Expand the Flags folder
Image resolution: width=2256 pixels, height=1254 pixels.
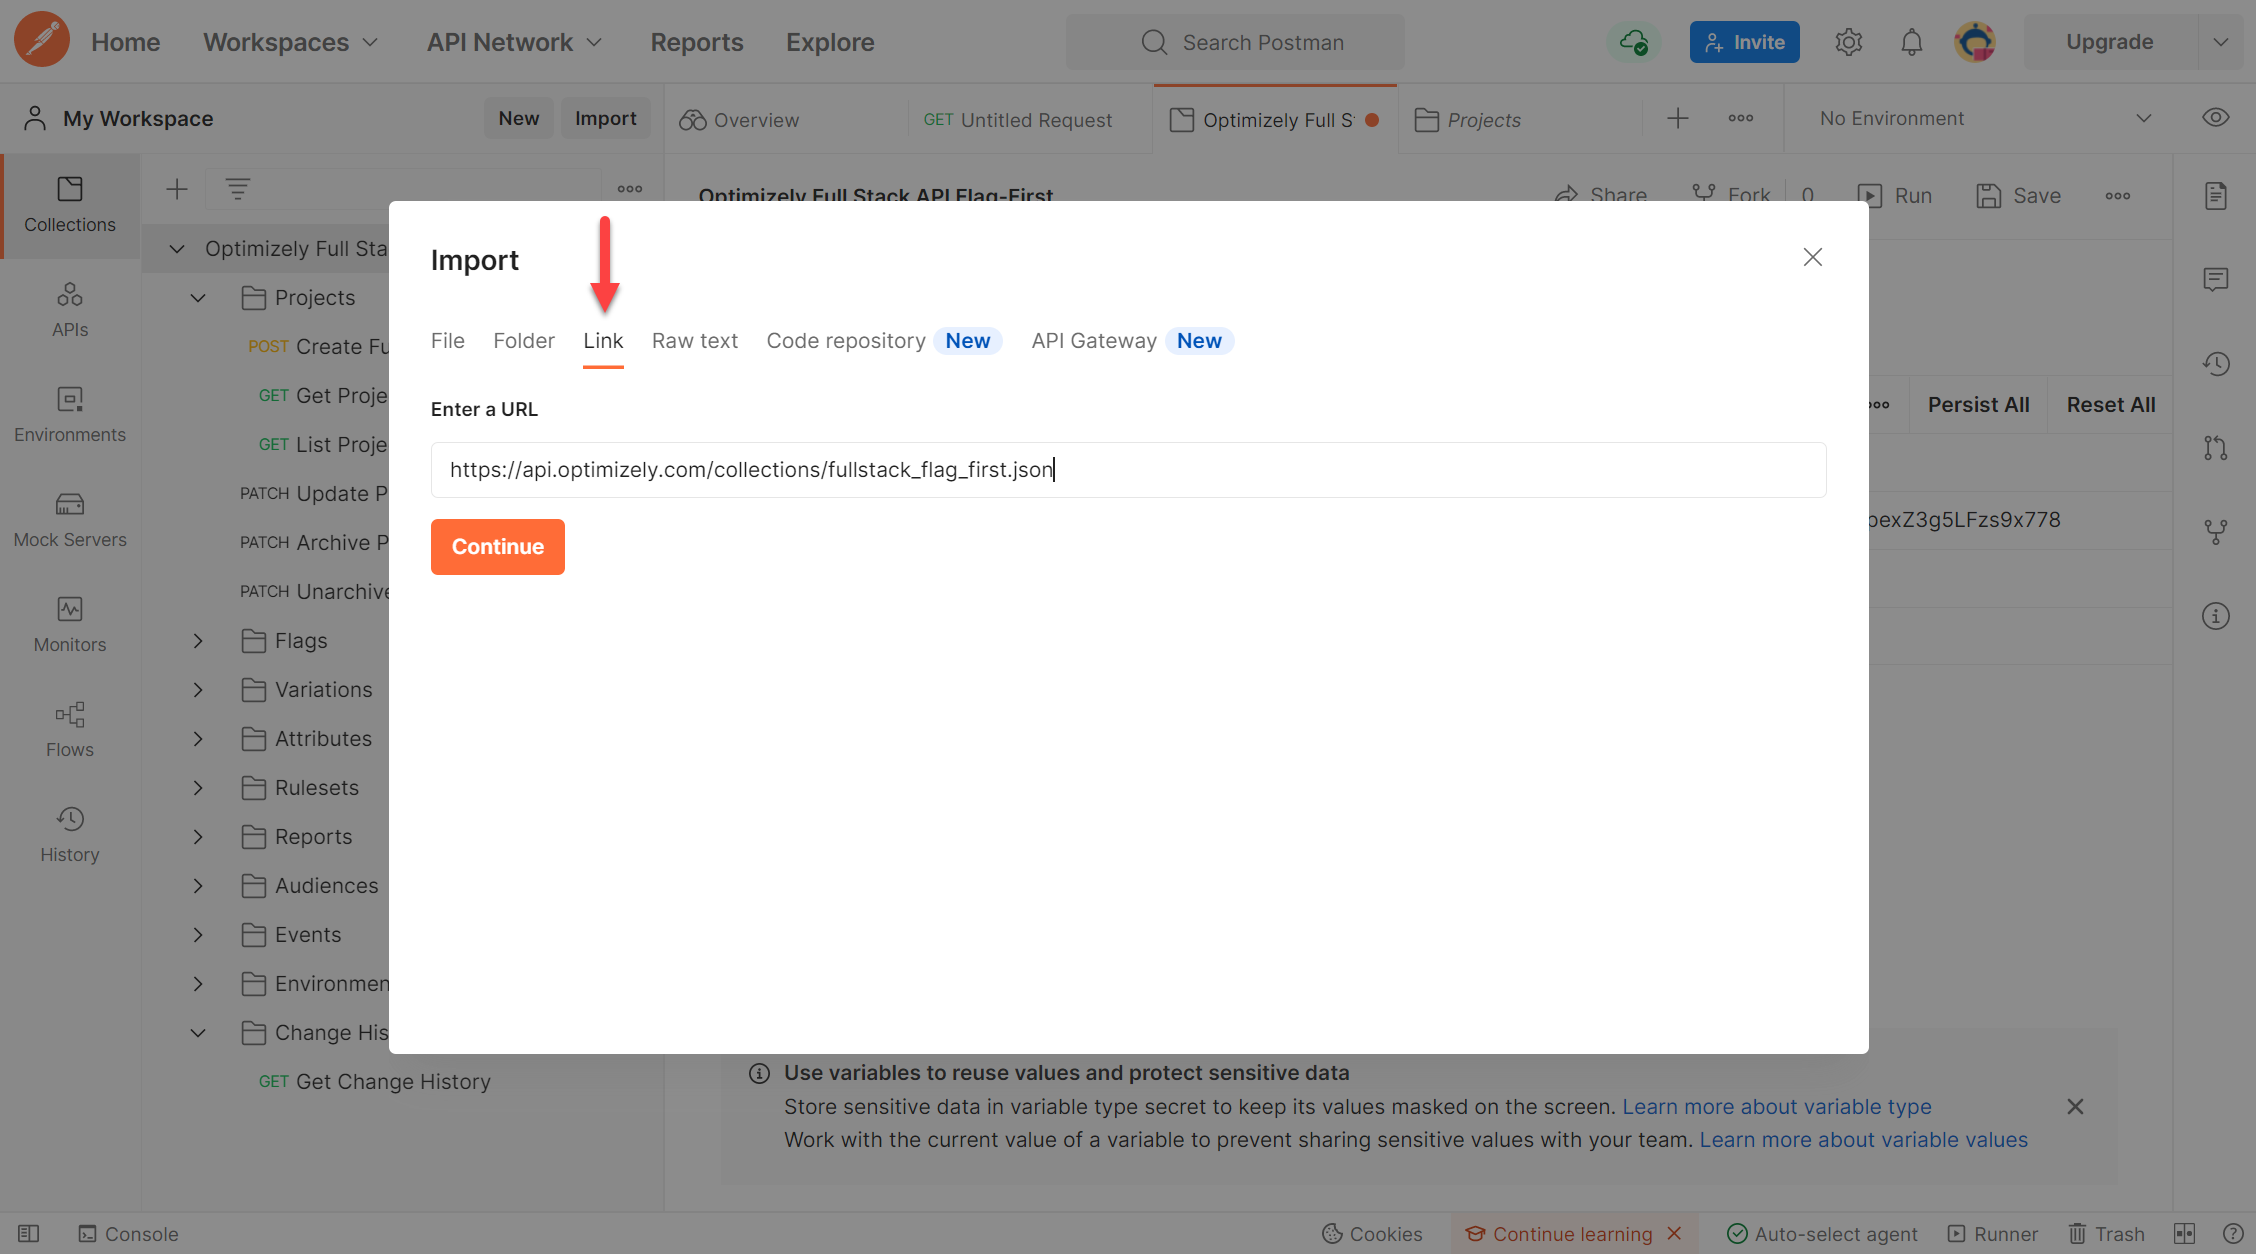[198, 640]
